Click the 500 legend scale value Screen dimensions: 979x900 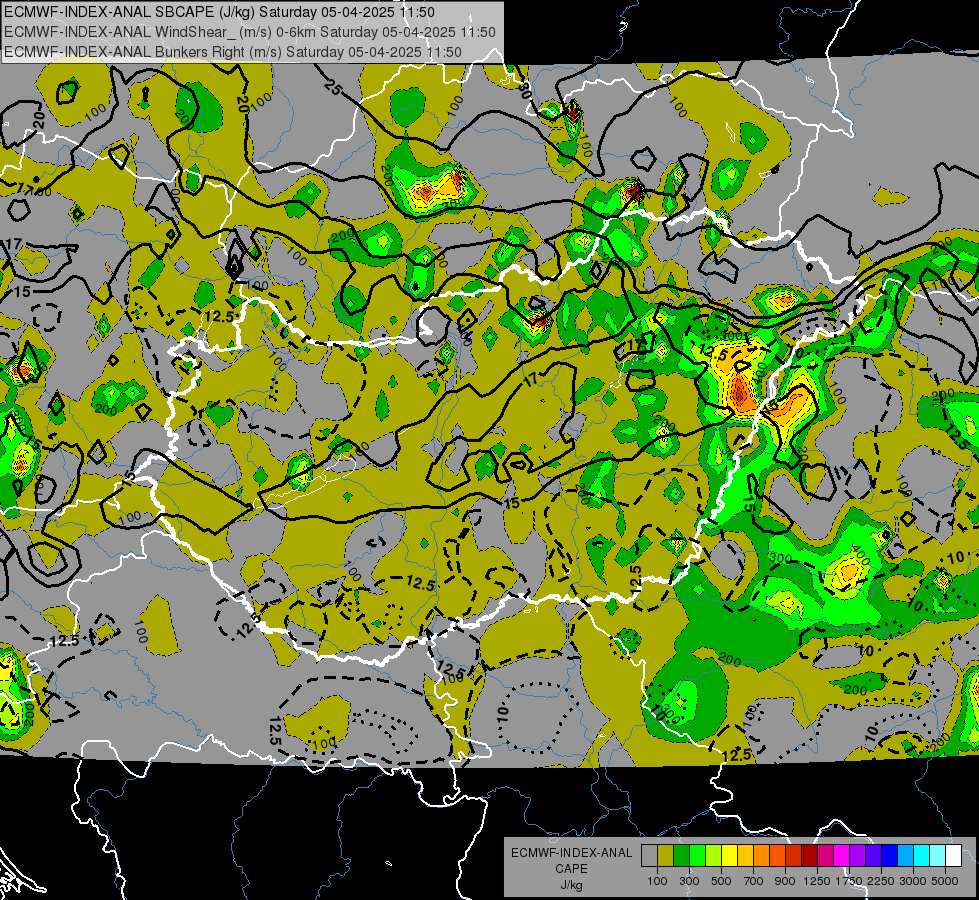[x=721, y=881]
